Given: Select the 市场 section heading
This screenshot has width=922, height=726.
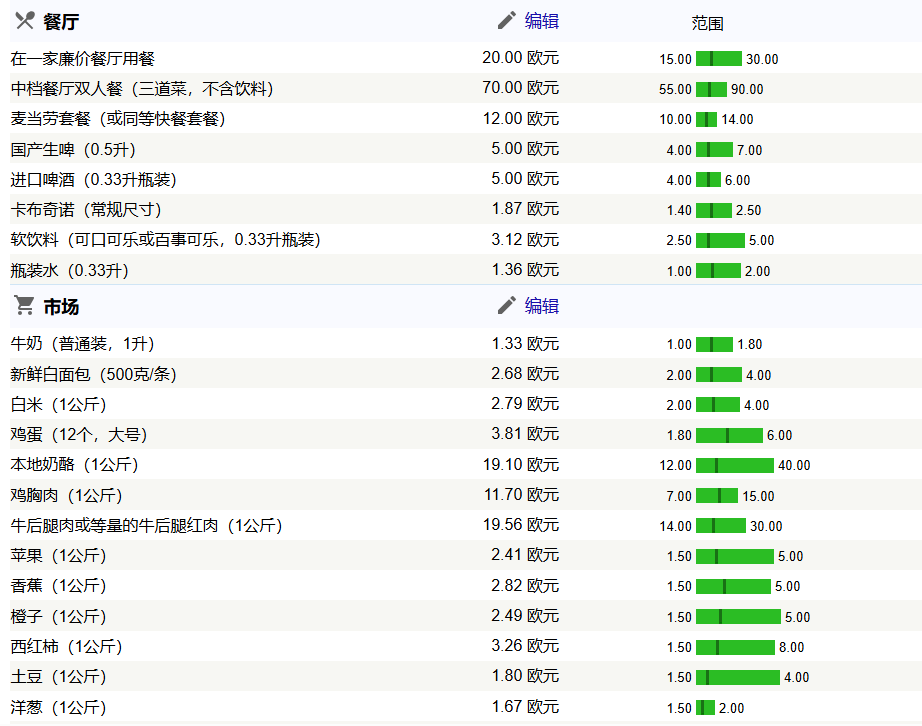Looking at the screenshot, I should click(x=61, y=306).
